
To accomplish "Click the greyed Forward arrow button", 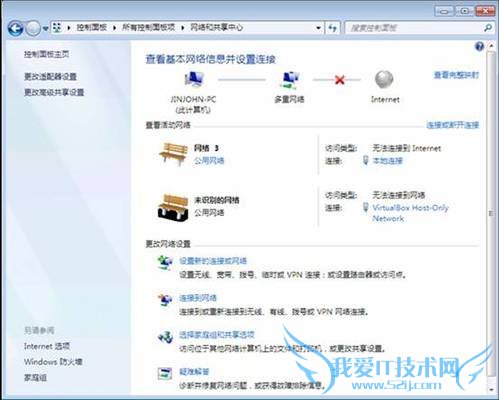I will tap(33, 28).
